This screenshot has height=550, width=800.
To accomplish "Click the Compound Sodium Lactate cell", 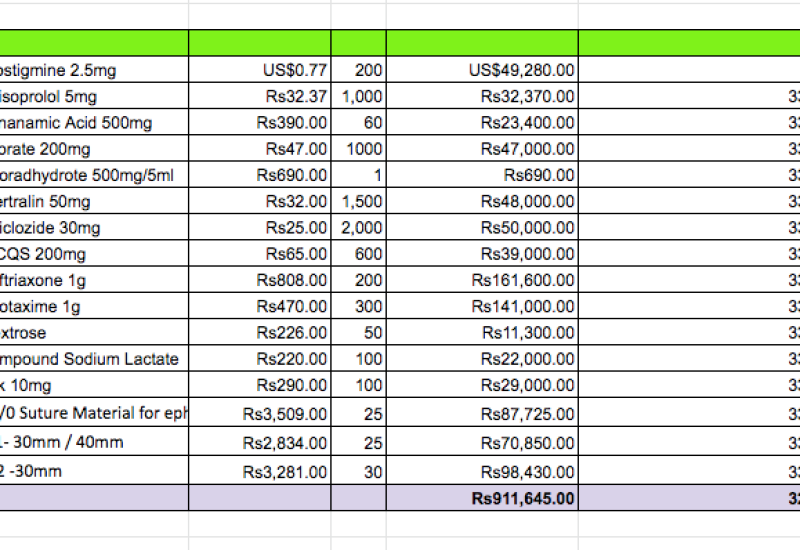I will coord(94,359).
